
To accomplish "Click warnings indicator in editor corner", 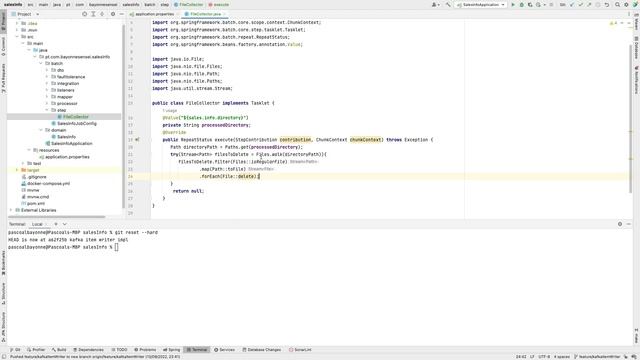I will (613, 23).
